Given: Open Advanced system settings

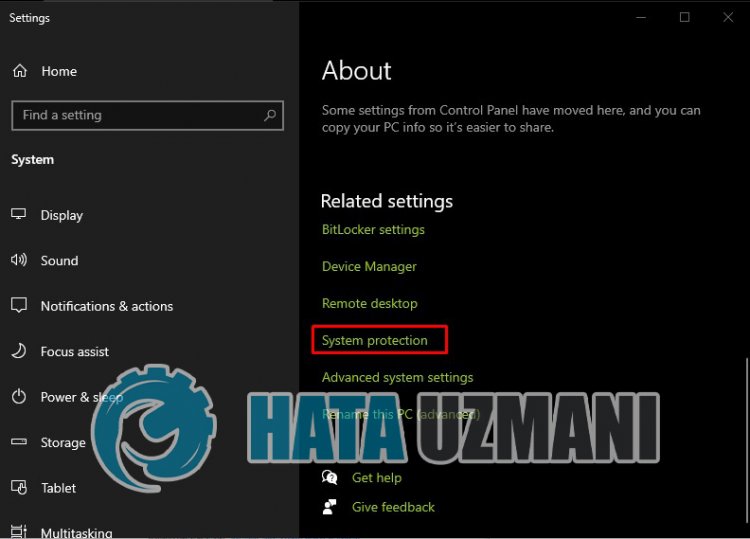Looking at the screenshot, I should click(x=397, y=377).
